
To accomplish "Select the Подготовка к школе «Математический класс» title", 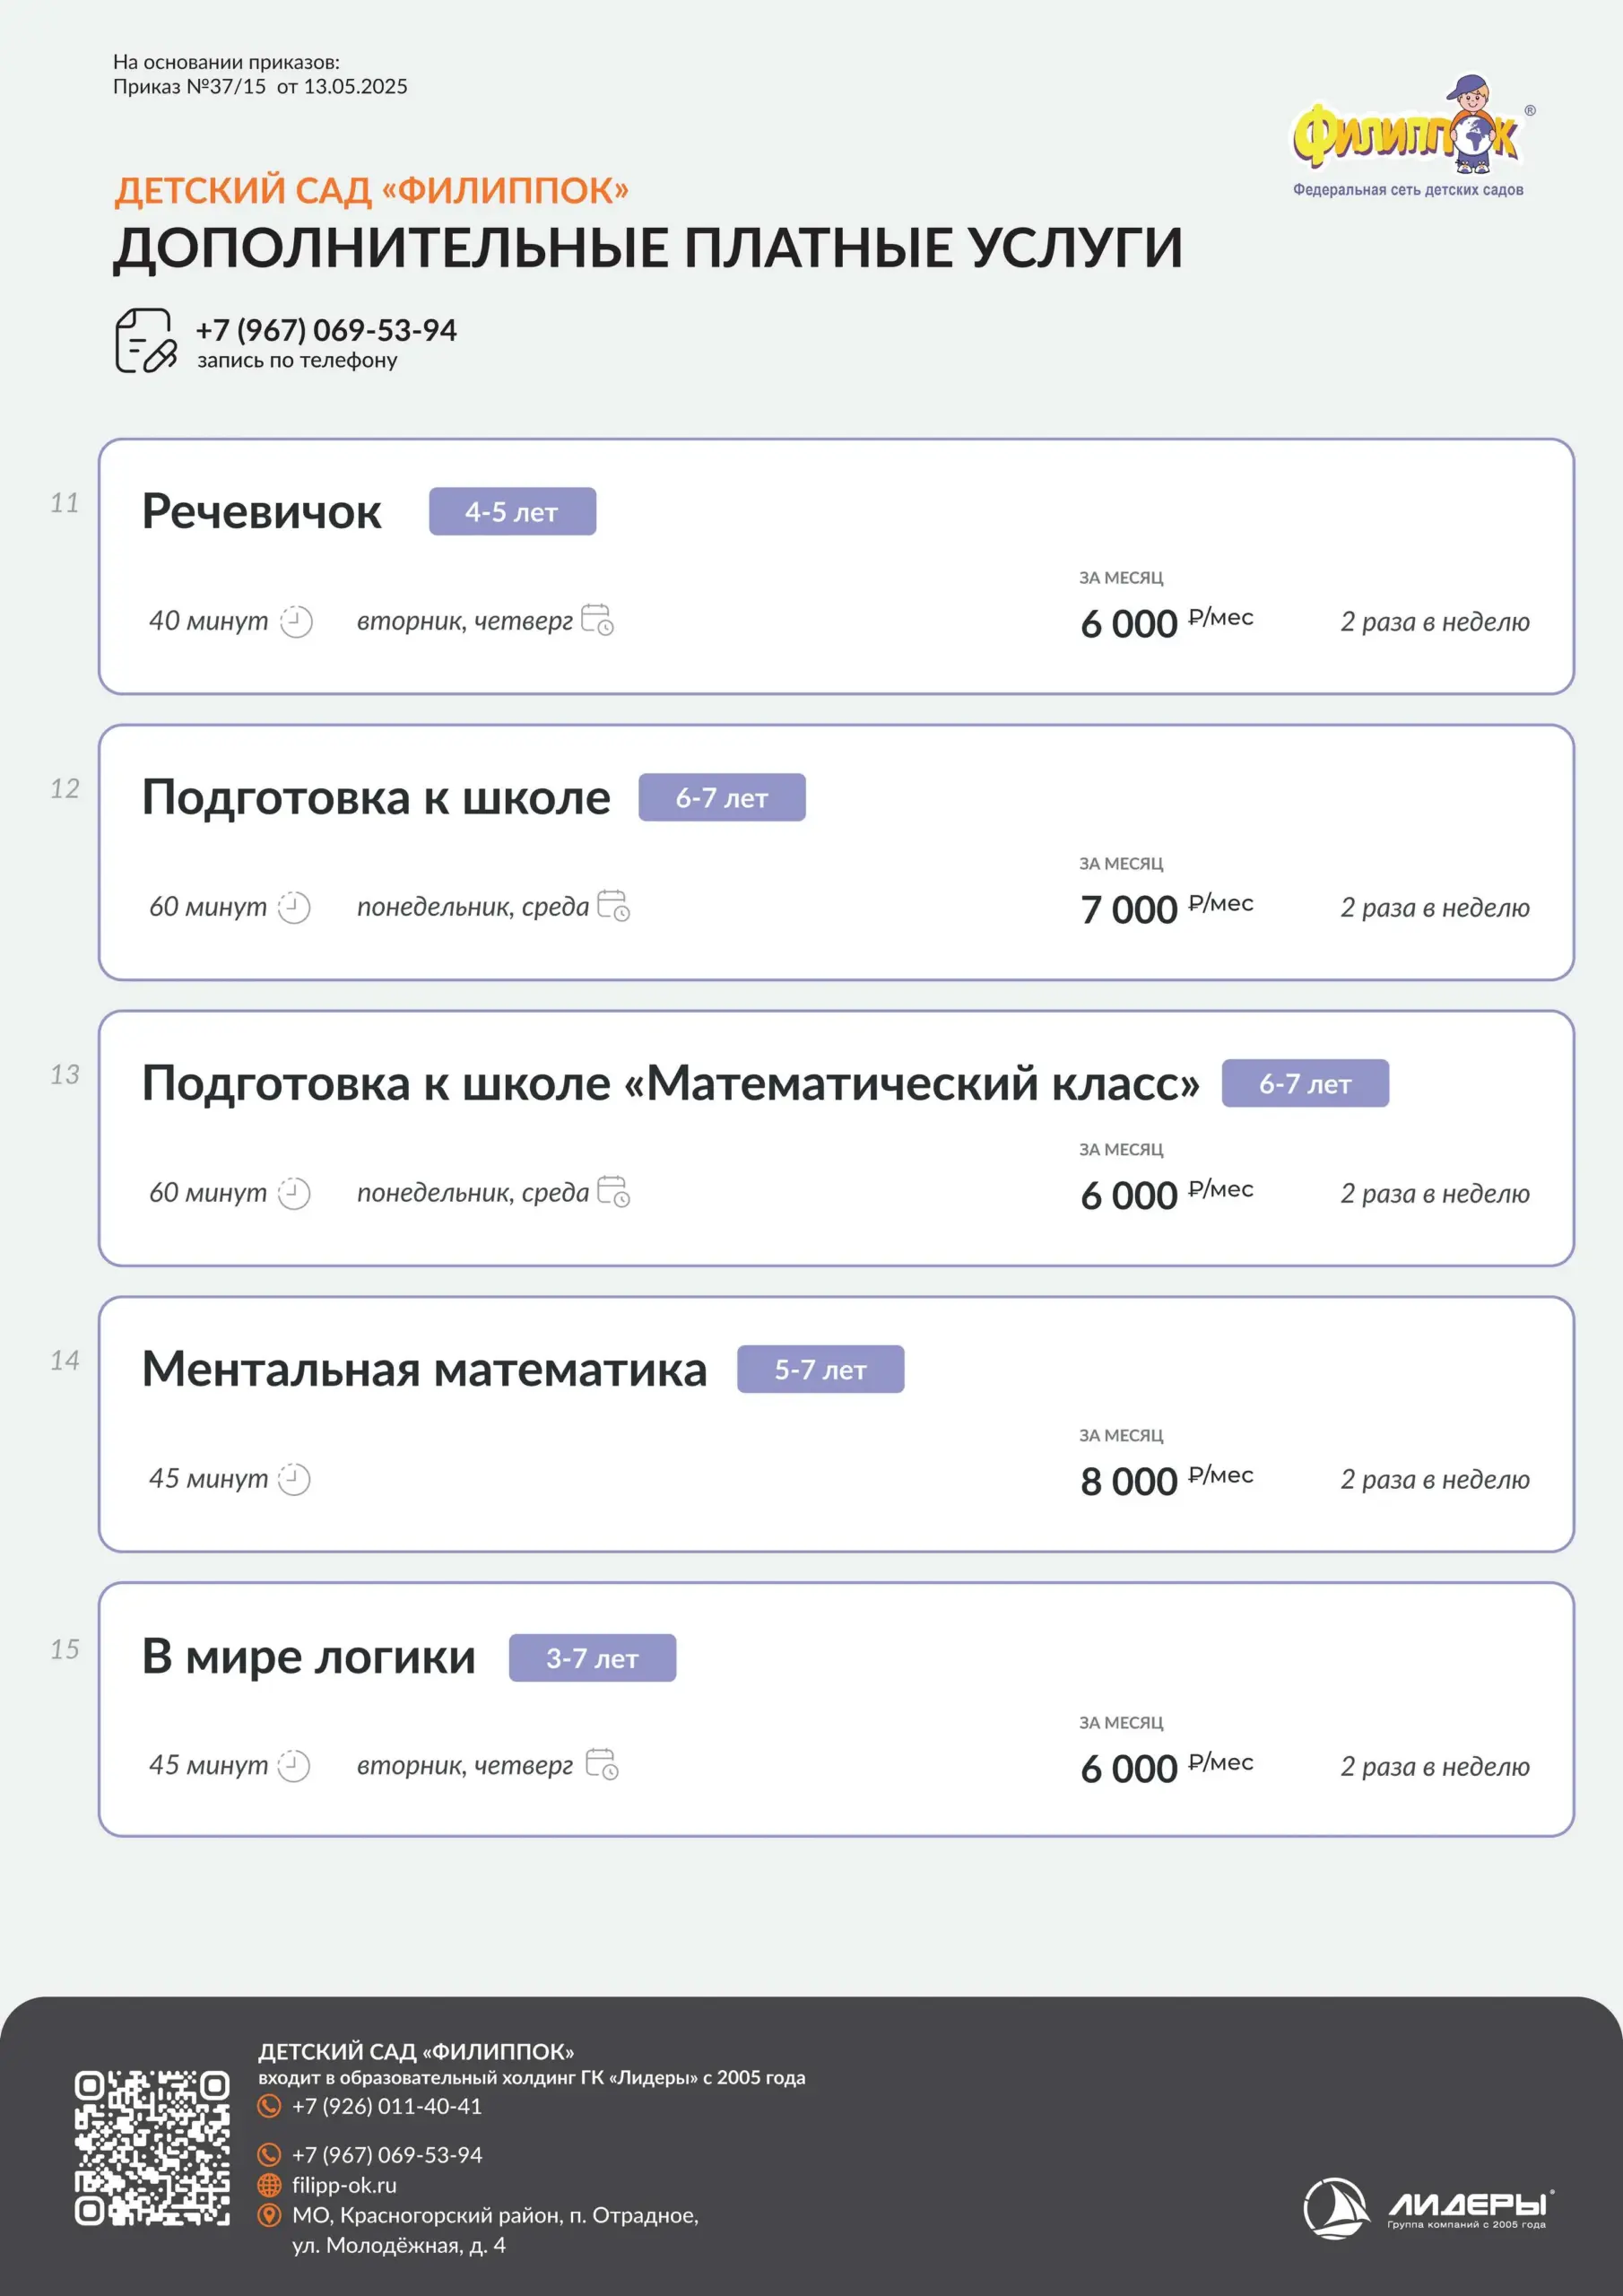I will (x=670, y=1083).
